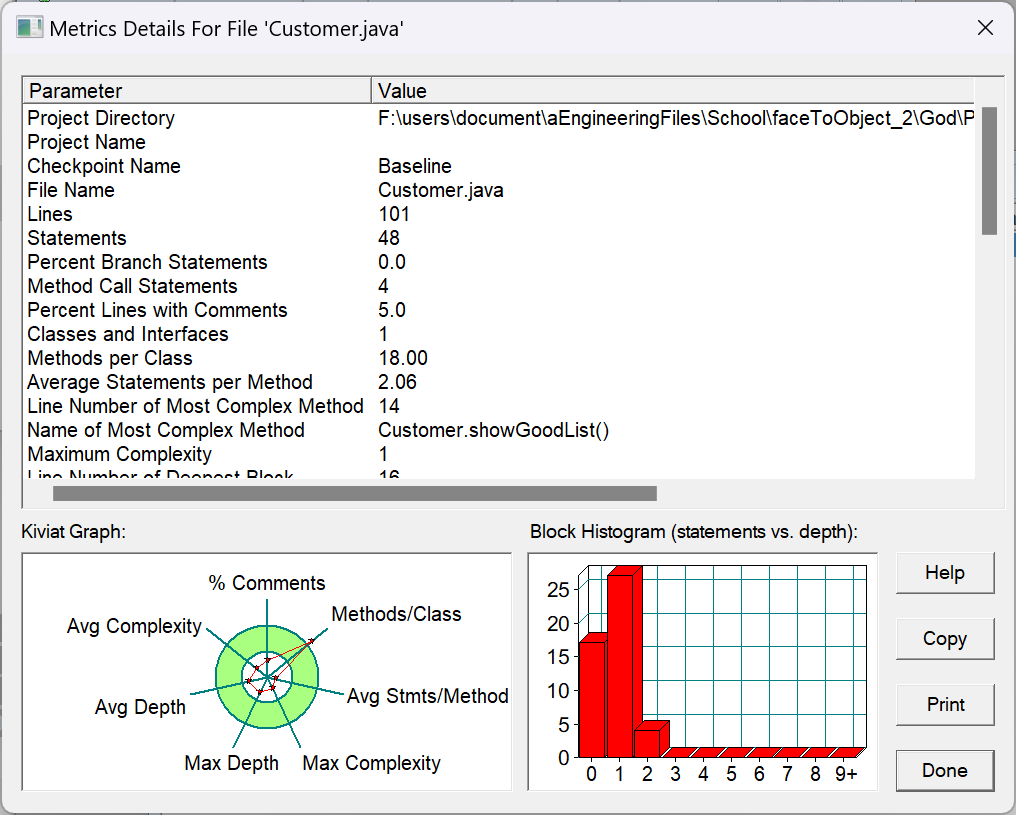The image size is (1016, 815).
Task: Click the 'Avg Complexity' axis label
Action: click(134, 626)
